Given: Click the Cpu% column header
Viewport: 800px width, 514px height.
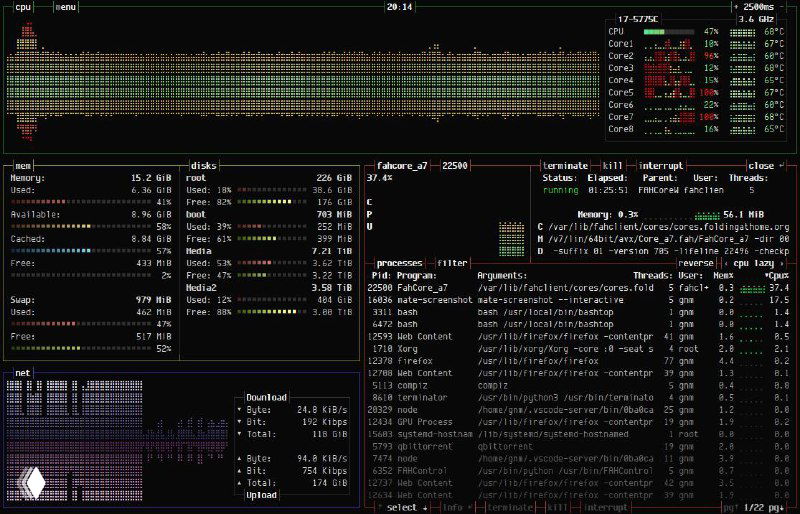Looking at the screenshot, I should pyautogui.click(x=777, y=276).
